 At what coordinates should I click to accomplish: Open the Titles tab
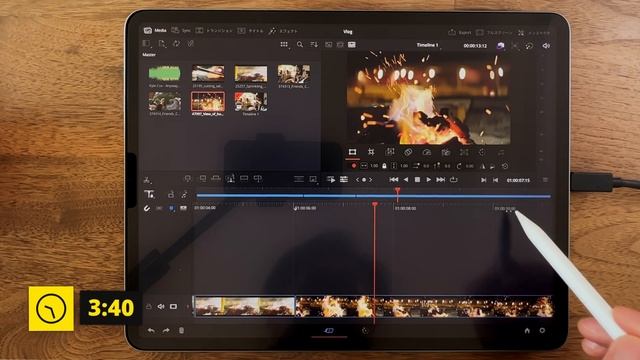(x=251, y=31)
